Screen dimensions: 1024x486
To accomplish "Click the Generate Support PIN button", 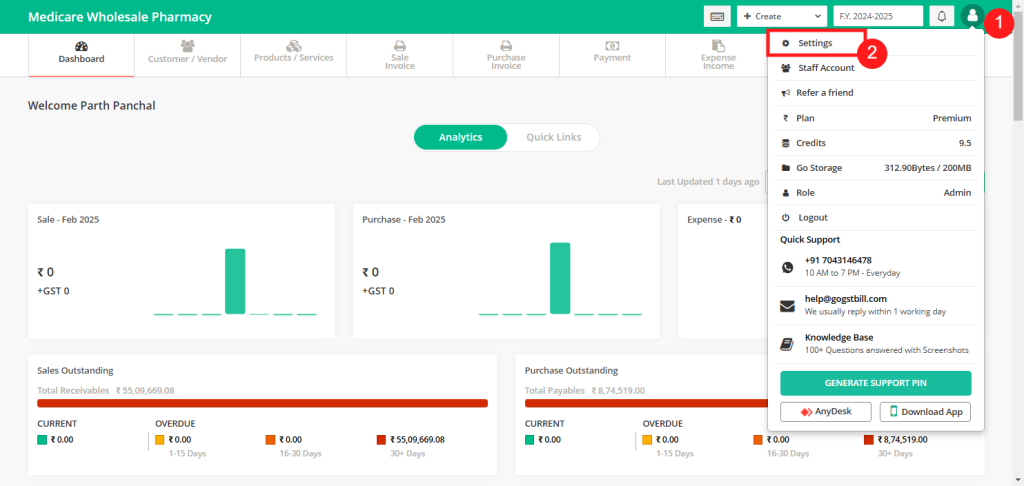I will [x=875, y=383].
